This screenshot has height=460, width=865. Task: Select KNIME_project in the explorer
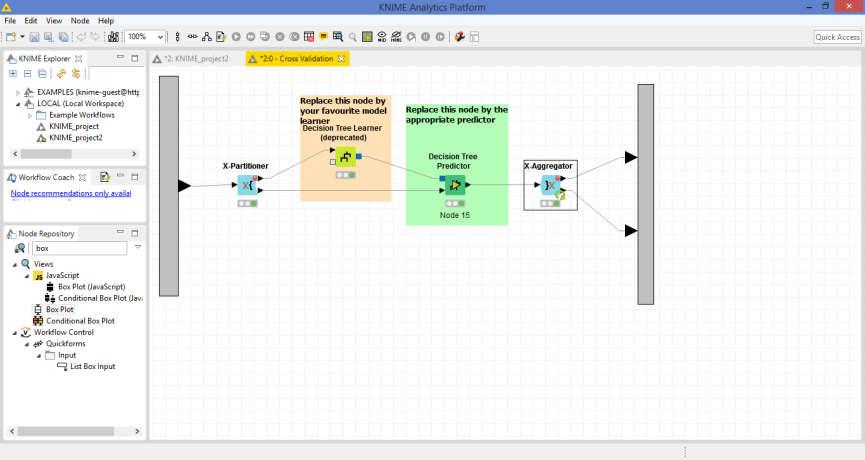pyautogui.click(x=74, y=126)
